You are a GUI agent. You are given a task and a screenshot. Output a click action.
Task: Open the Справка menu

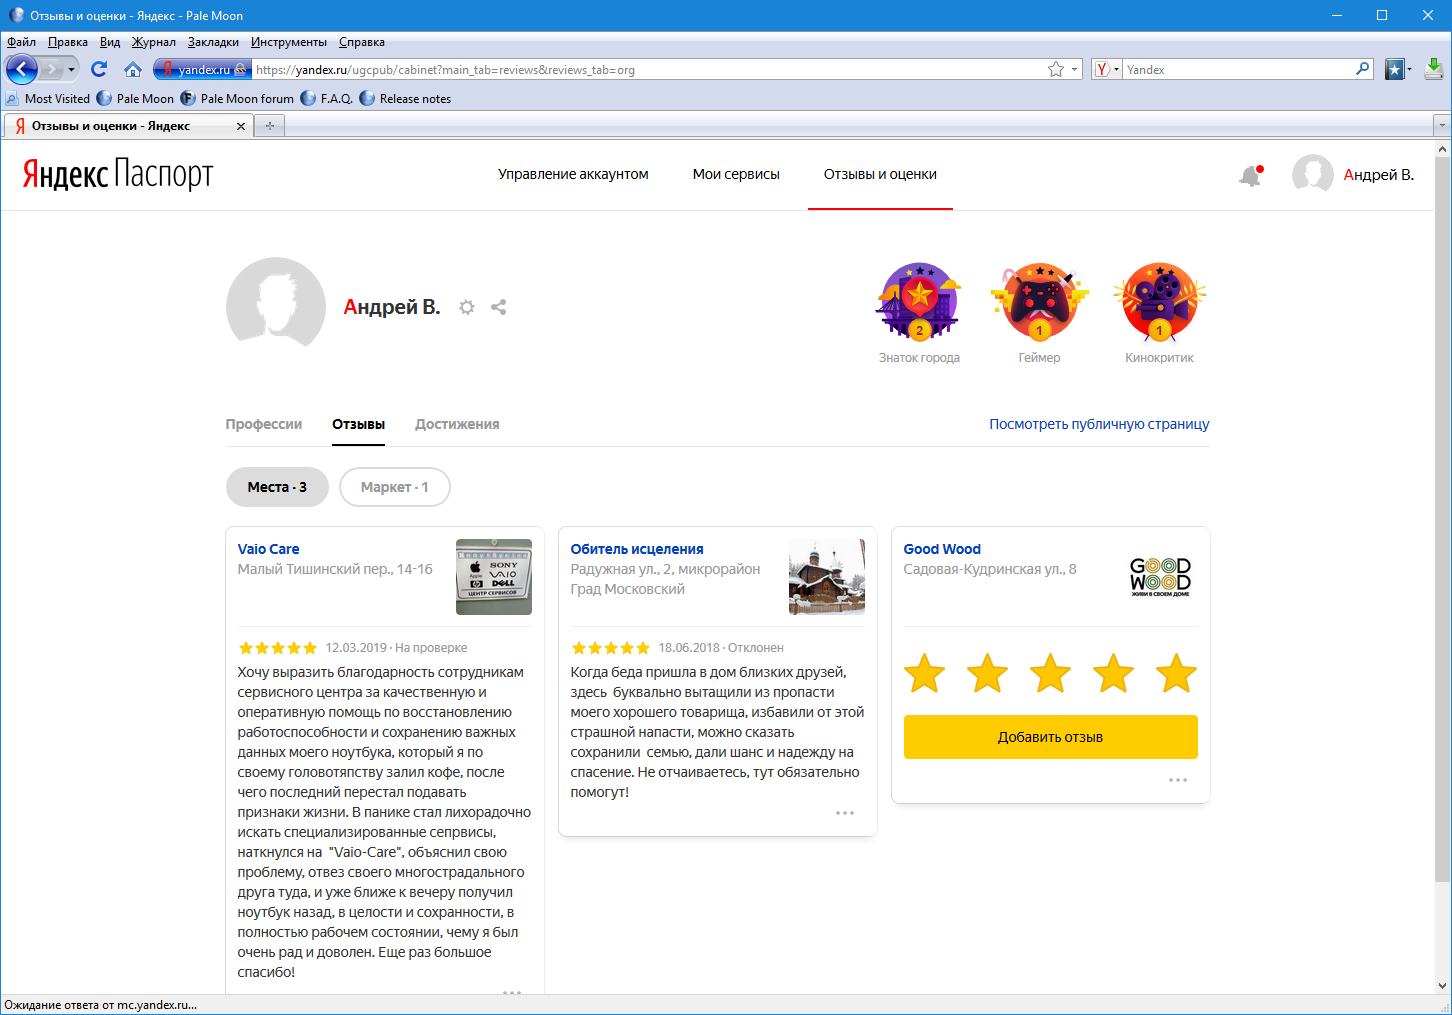[x=362, y=42]
